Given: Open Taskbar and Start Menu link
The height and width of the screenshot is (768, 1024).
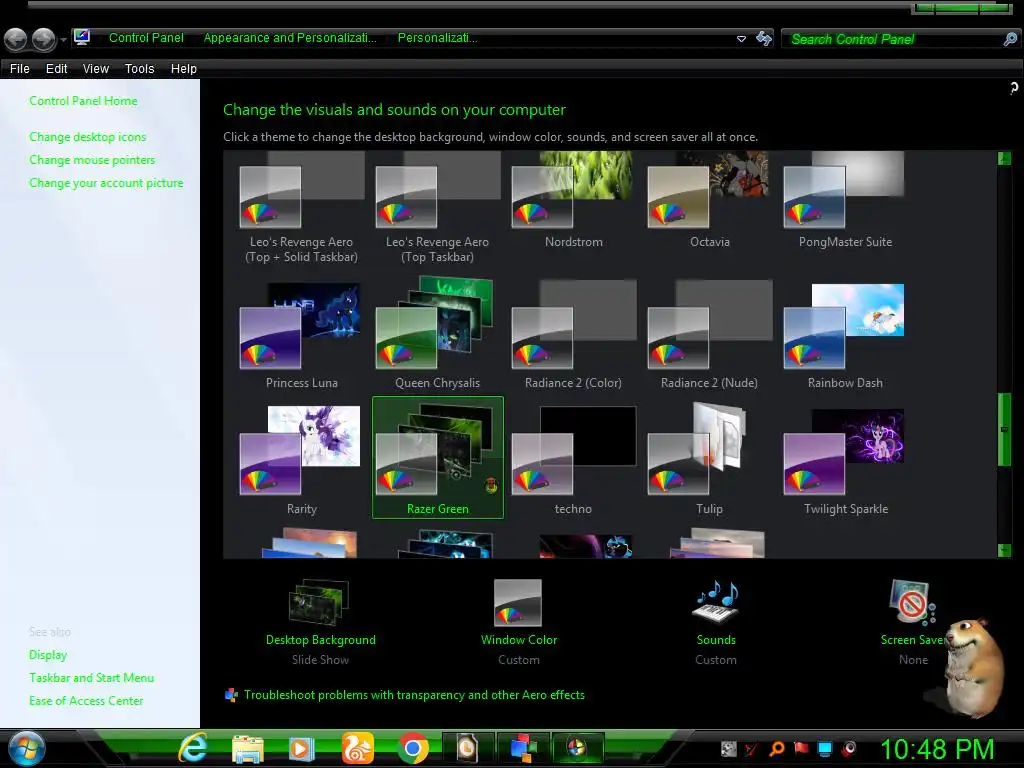Looking at the screenshot, I should tap(91, 678).
